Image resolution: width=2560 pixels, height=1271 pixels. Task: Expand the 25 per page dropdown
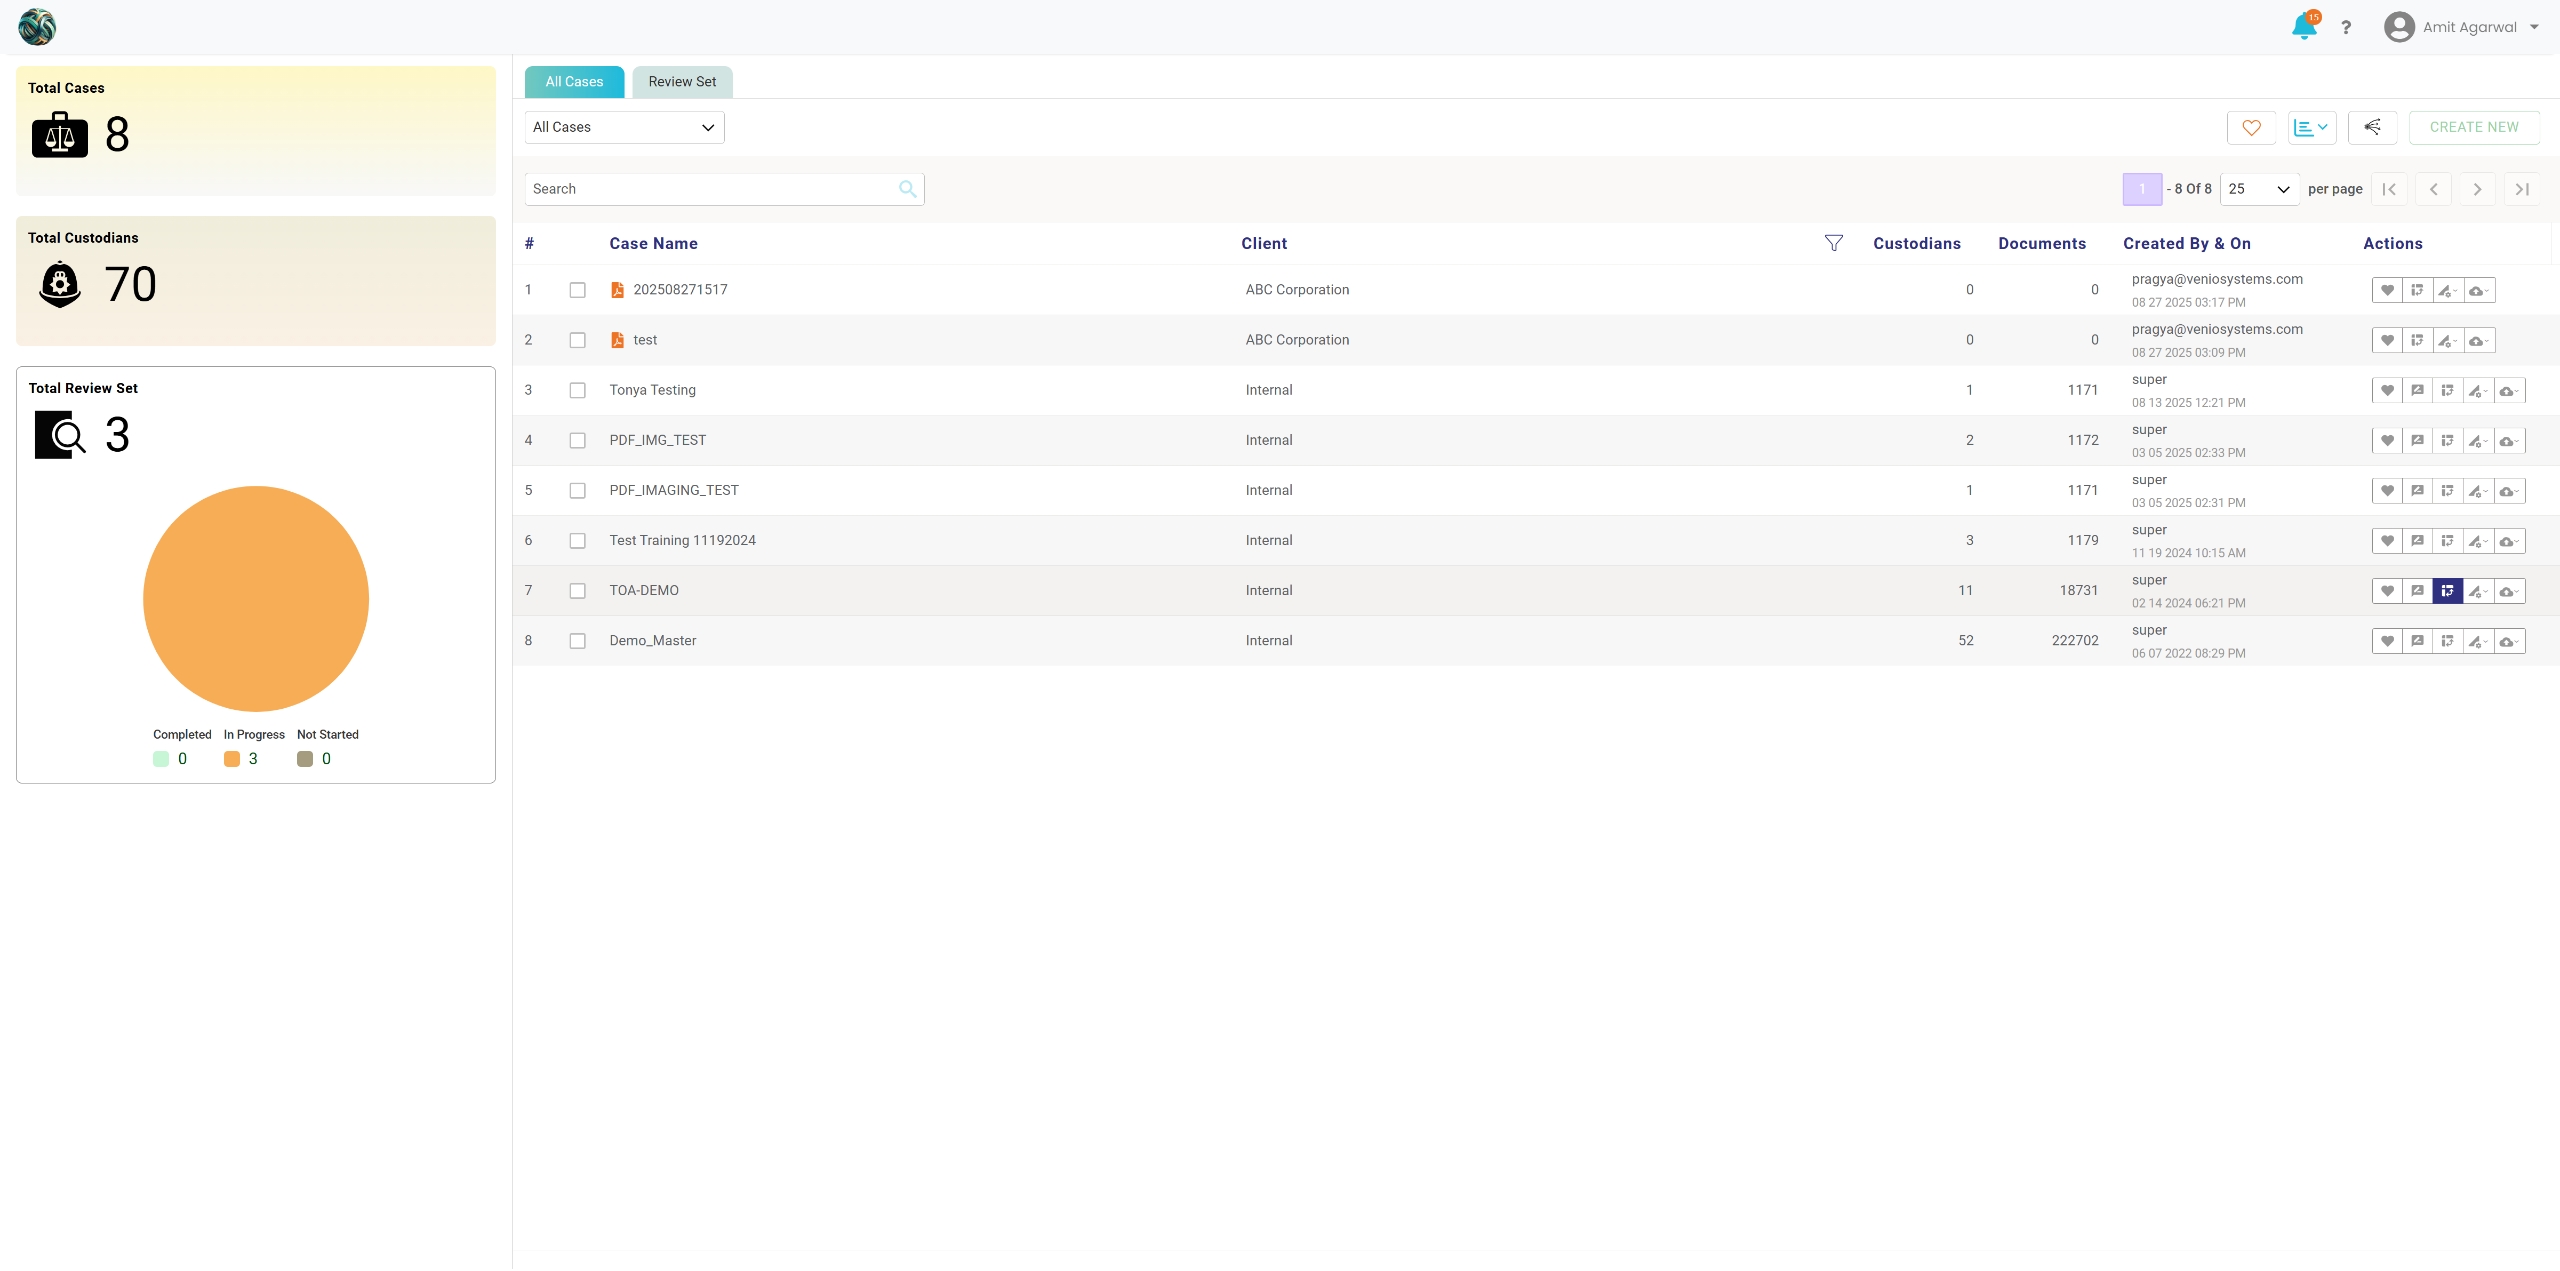[2259, 189]
